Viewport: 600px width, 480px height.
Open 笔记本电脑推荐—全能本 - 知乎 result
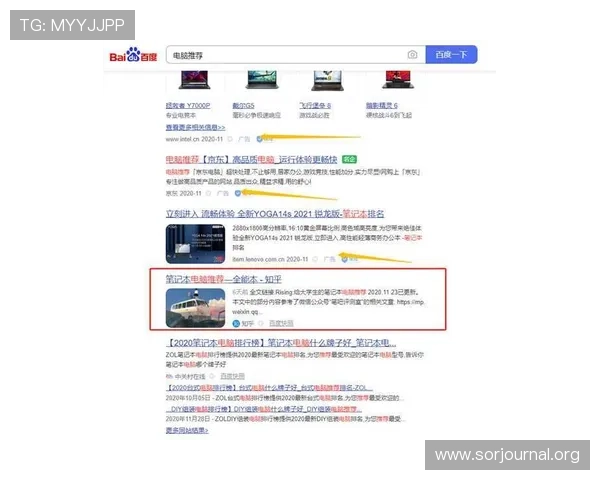pyautogui.click(x=224, y=279)
